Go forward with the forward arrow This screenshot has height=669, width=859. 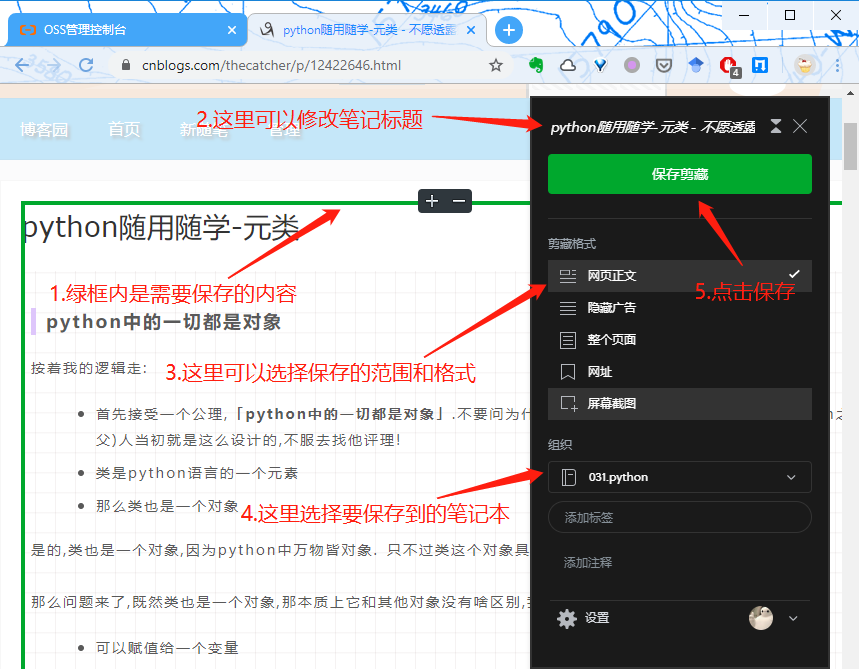(x=54, y=65)
